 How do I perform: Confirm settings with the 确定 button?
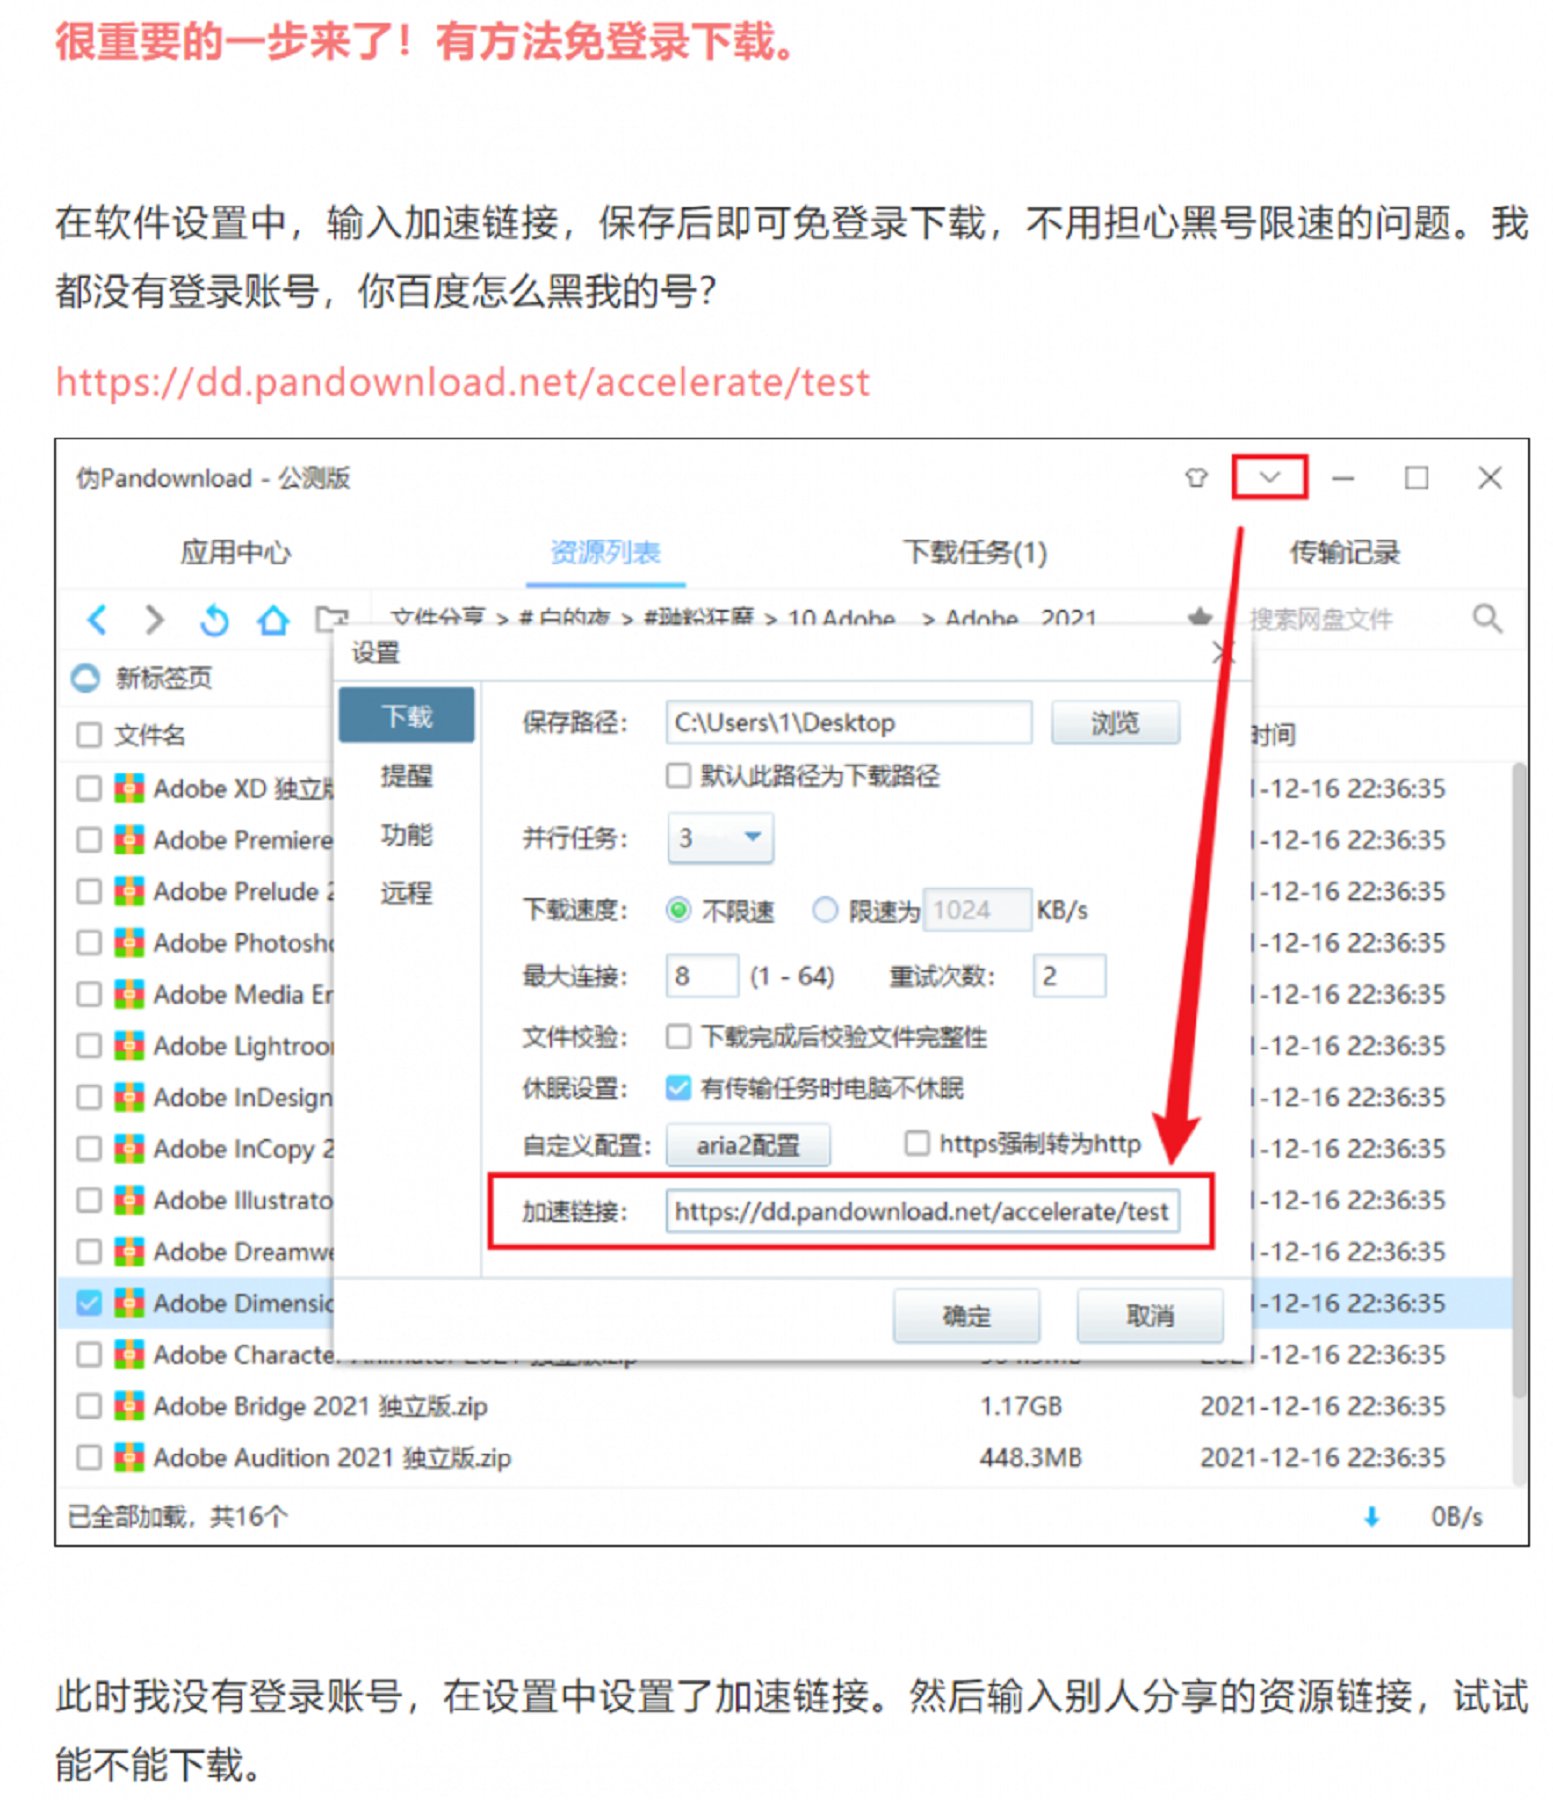click(x=966, y=1316)
